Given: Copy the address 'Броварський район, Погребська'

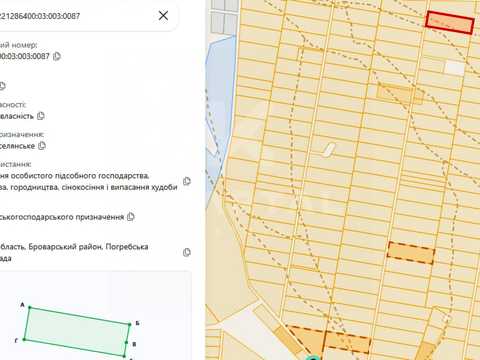Looking at the screenshot, I should [x=187, y=252].
